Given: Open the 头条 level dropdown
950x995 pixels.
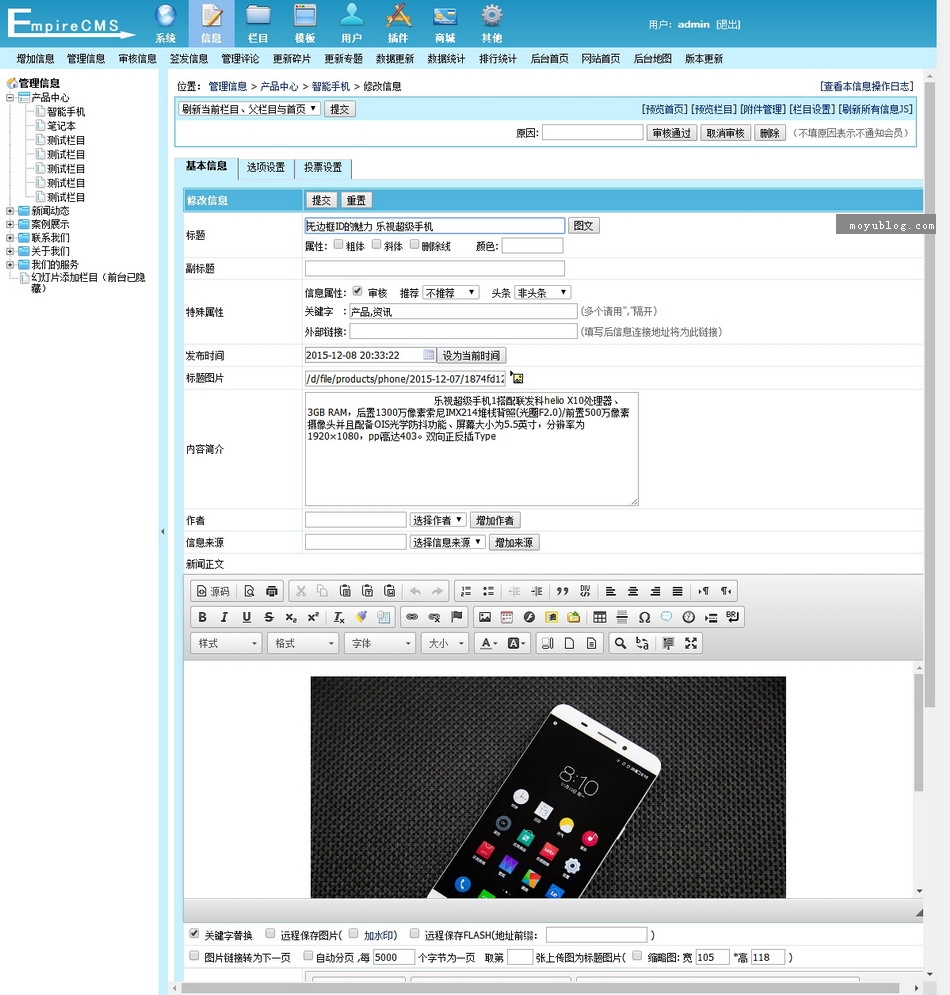Looking at the screenshot, I should (x=543, y=293).
